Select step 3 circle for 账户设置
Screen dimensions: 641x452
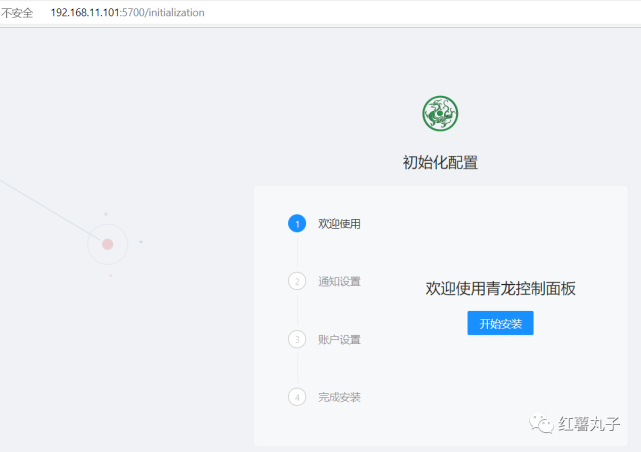coord(297,339)
